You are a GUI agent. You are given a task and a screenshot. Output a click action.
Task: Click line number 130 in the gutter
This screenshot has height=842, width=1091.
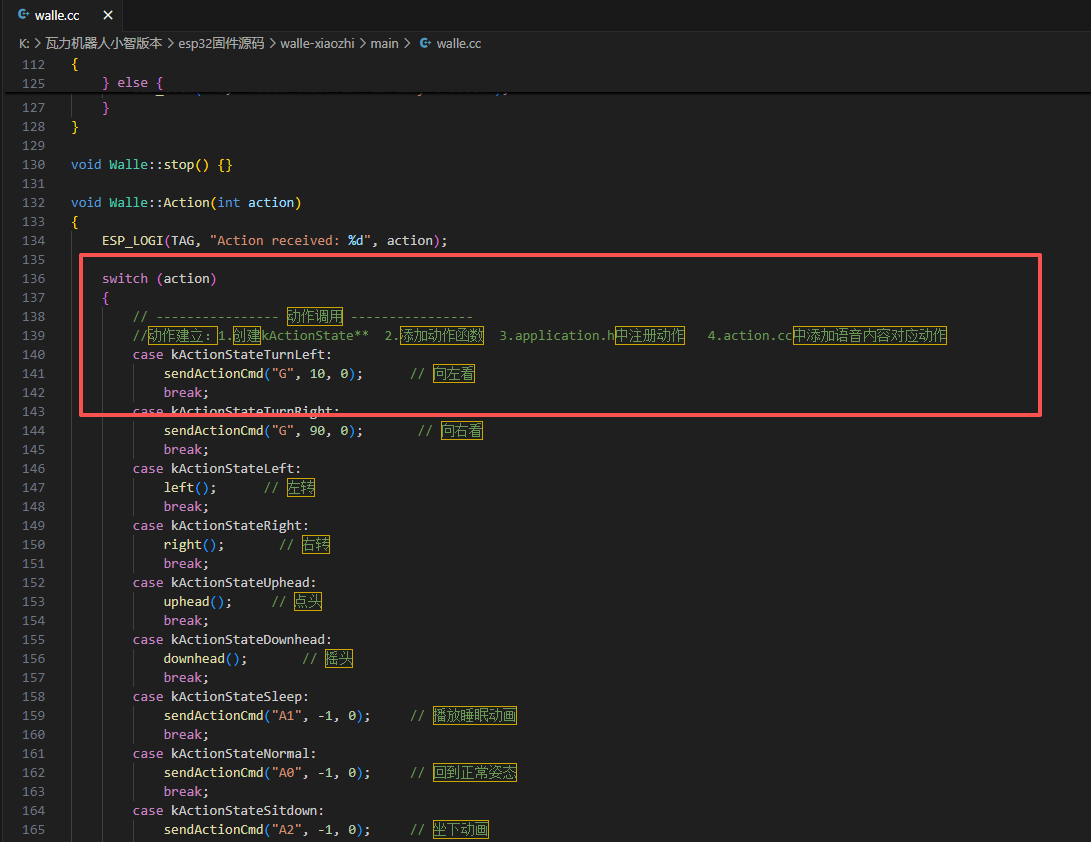click(x=33, y=165)
